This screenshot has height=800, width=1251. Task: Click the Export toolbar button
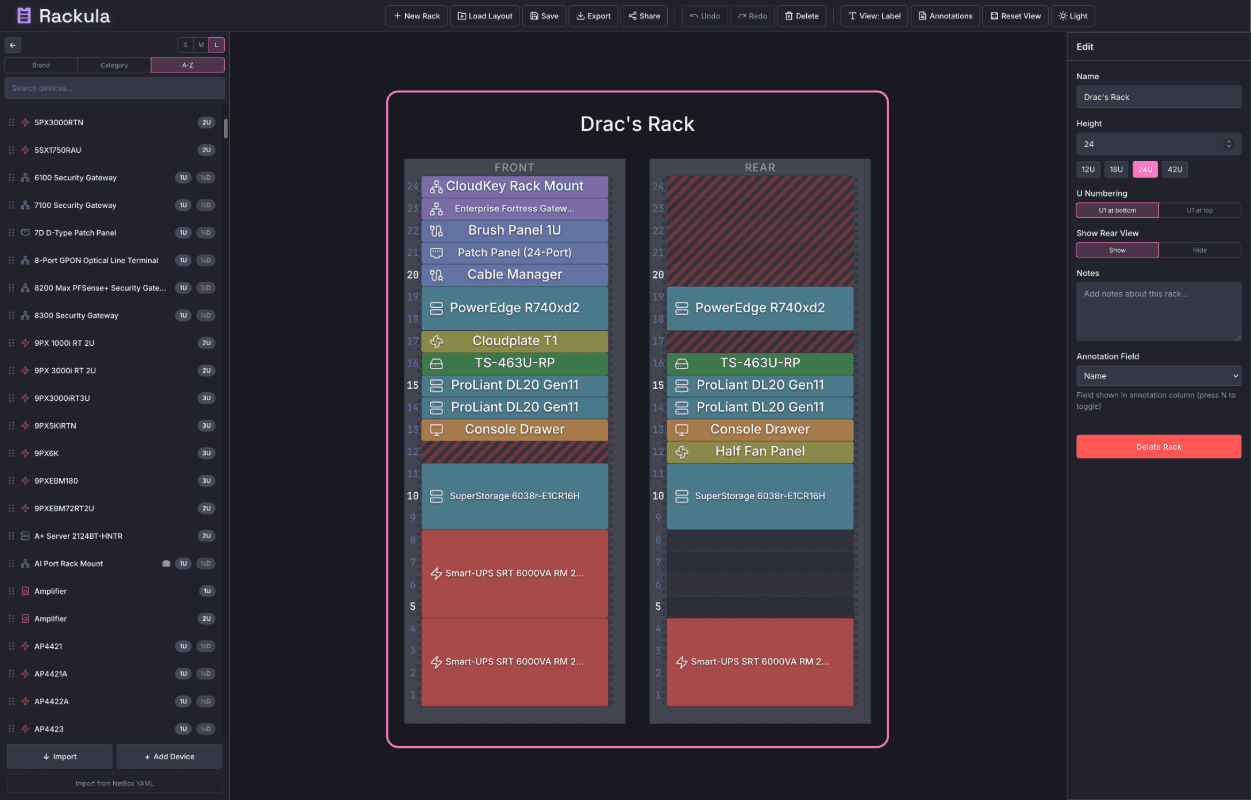click(593, 16)
